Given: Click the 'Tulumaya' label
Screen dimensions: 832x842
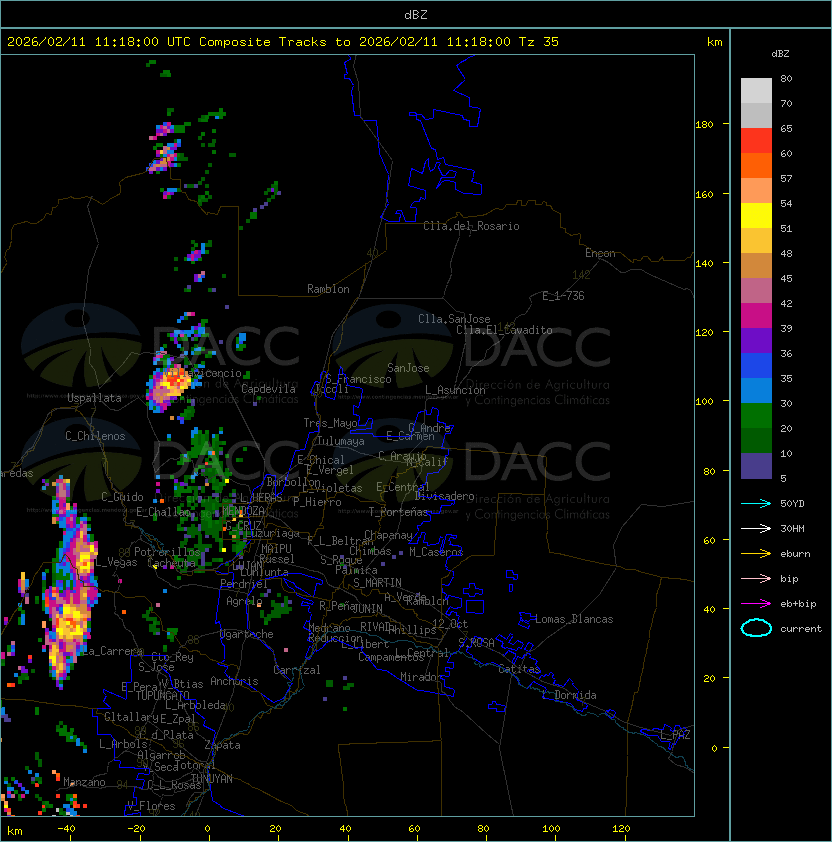Looking at the screenshot, I should click(x=341, y=441).
